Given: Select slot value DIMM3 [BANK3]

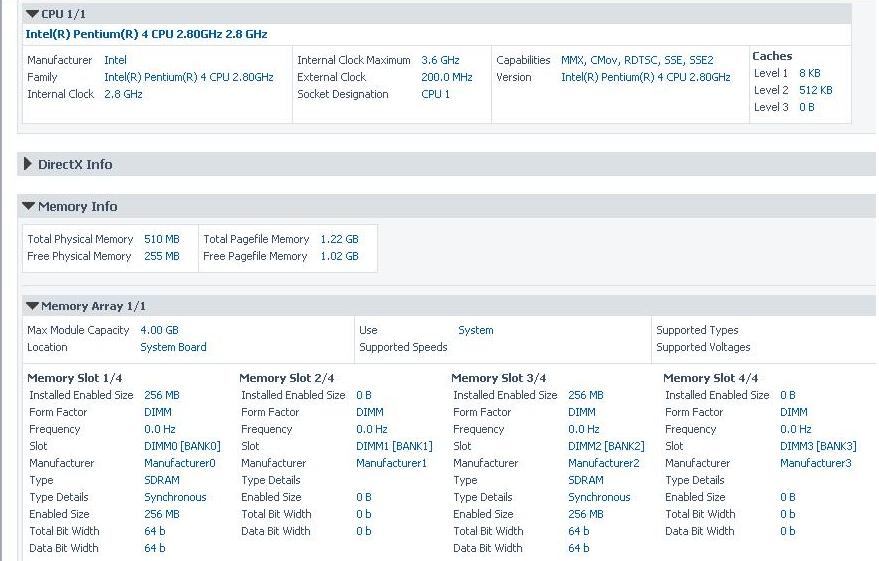Looking at the screenshot, I should point(818,446).
